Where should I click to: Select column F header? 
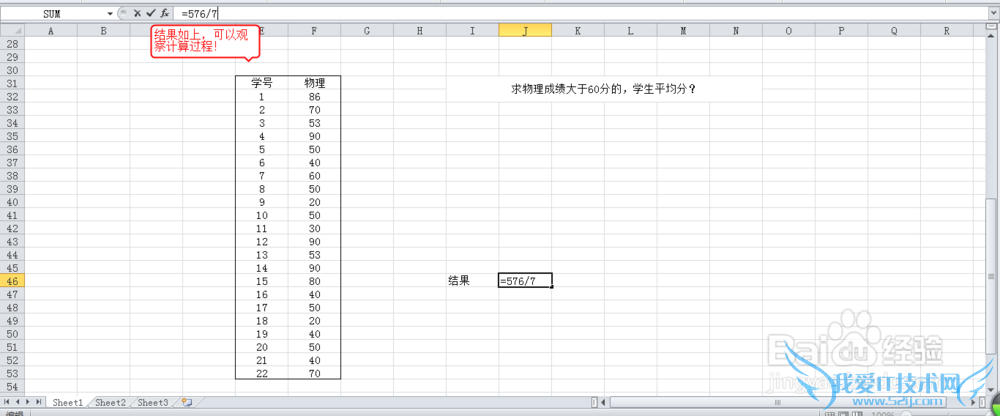pyautogui.click(x=314, y=31)
